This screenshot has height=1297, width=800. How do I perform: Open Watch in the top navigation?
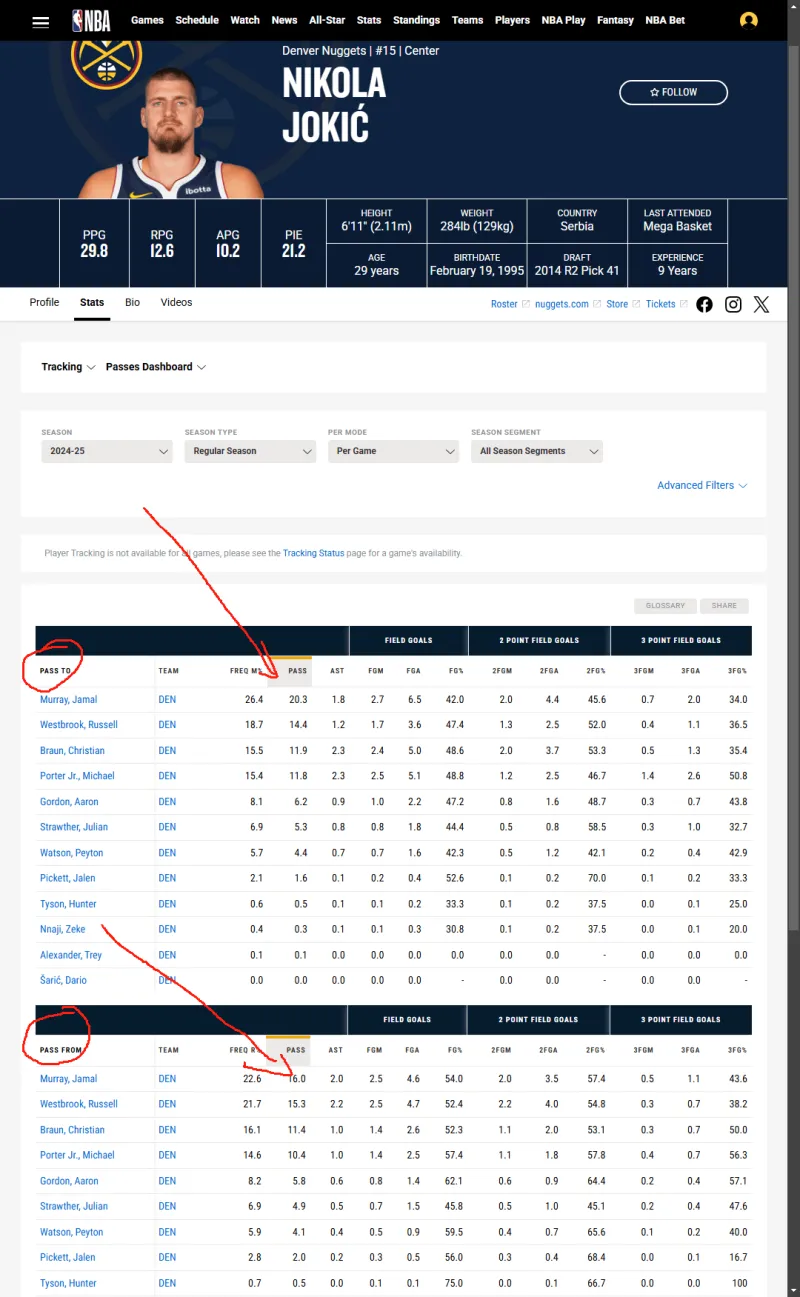pos(245,20)
